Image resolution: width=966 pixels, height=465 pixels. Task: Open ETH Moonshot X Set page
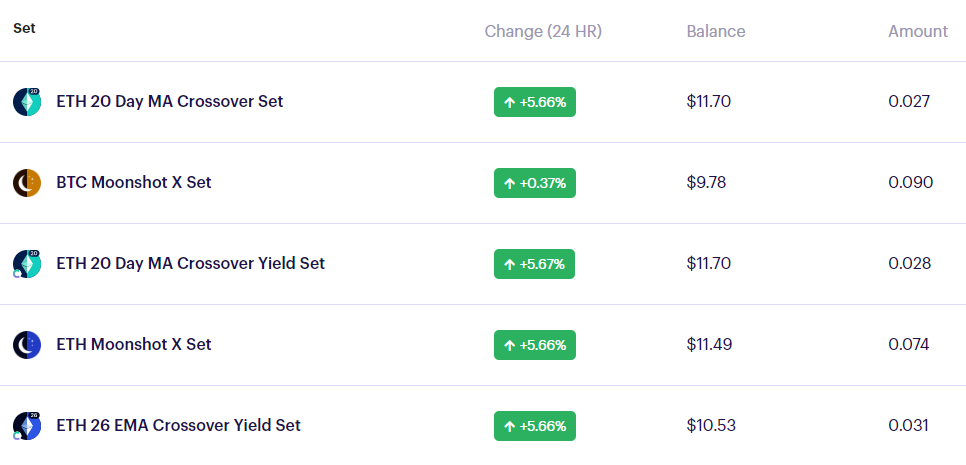pos(134,344)
